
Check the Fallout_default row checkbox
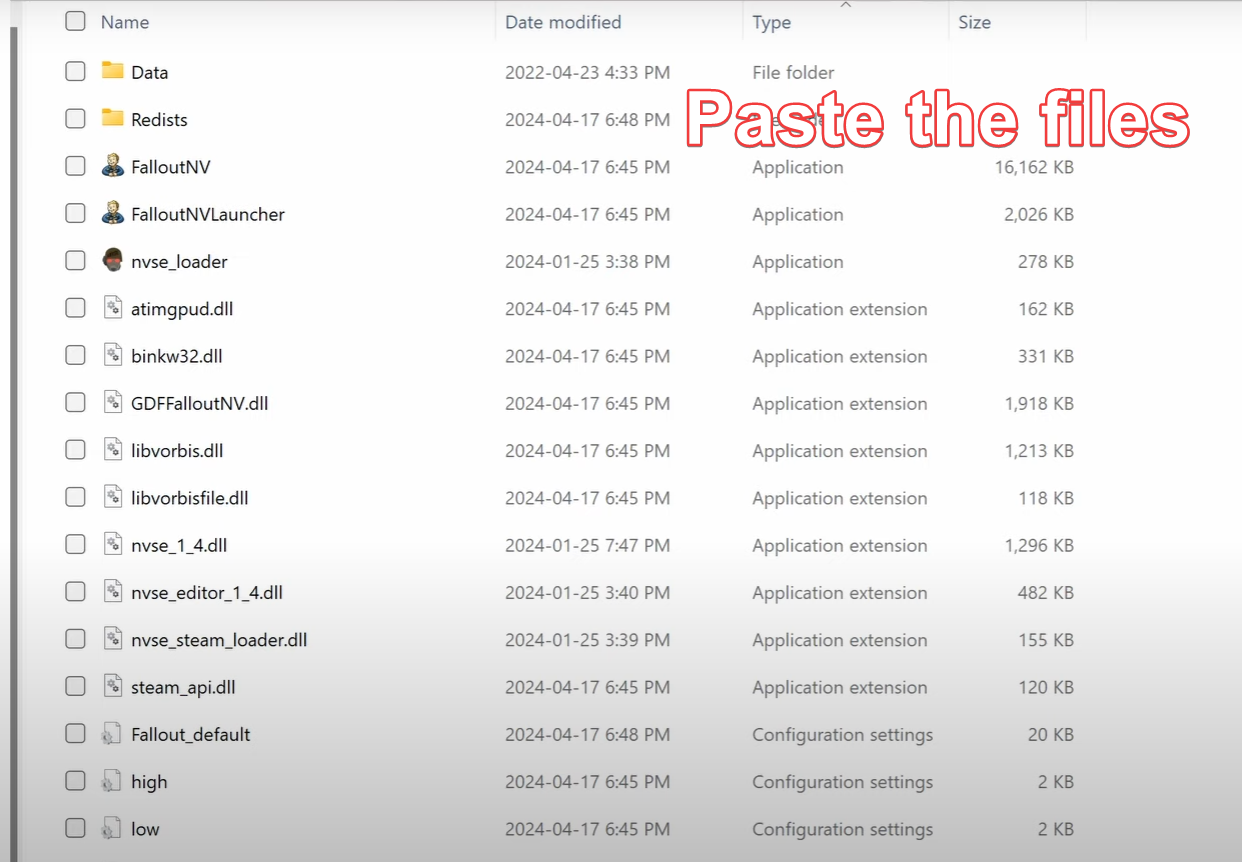tap(75, 734)
